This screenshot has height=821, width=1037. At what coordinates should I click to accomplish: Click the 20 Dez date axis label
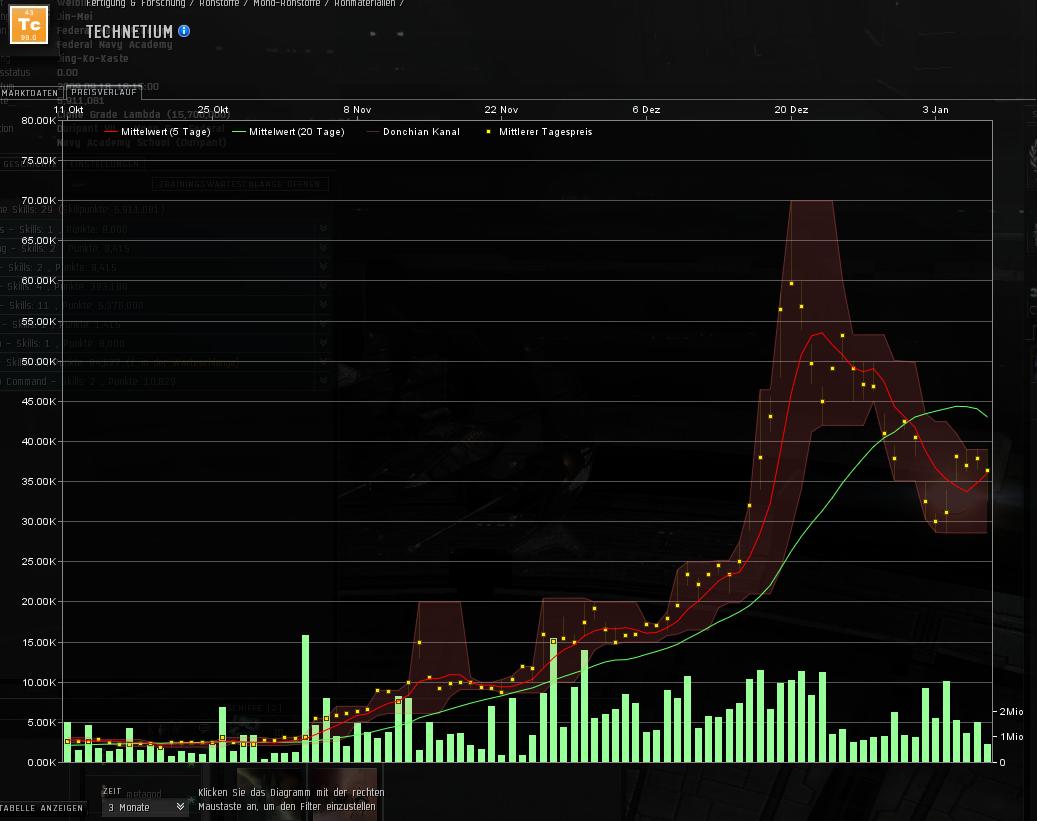click(791, 110)
